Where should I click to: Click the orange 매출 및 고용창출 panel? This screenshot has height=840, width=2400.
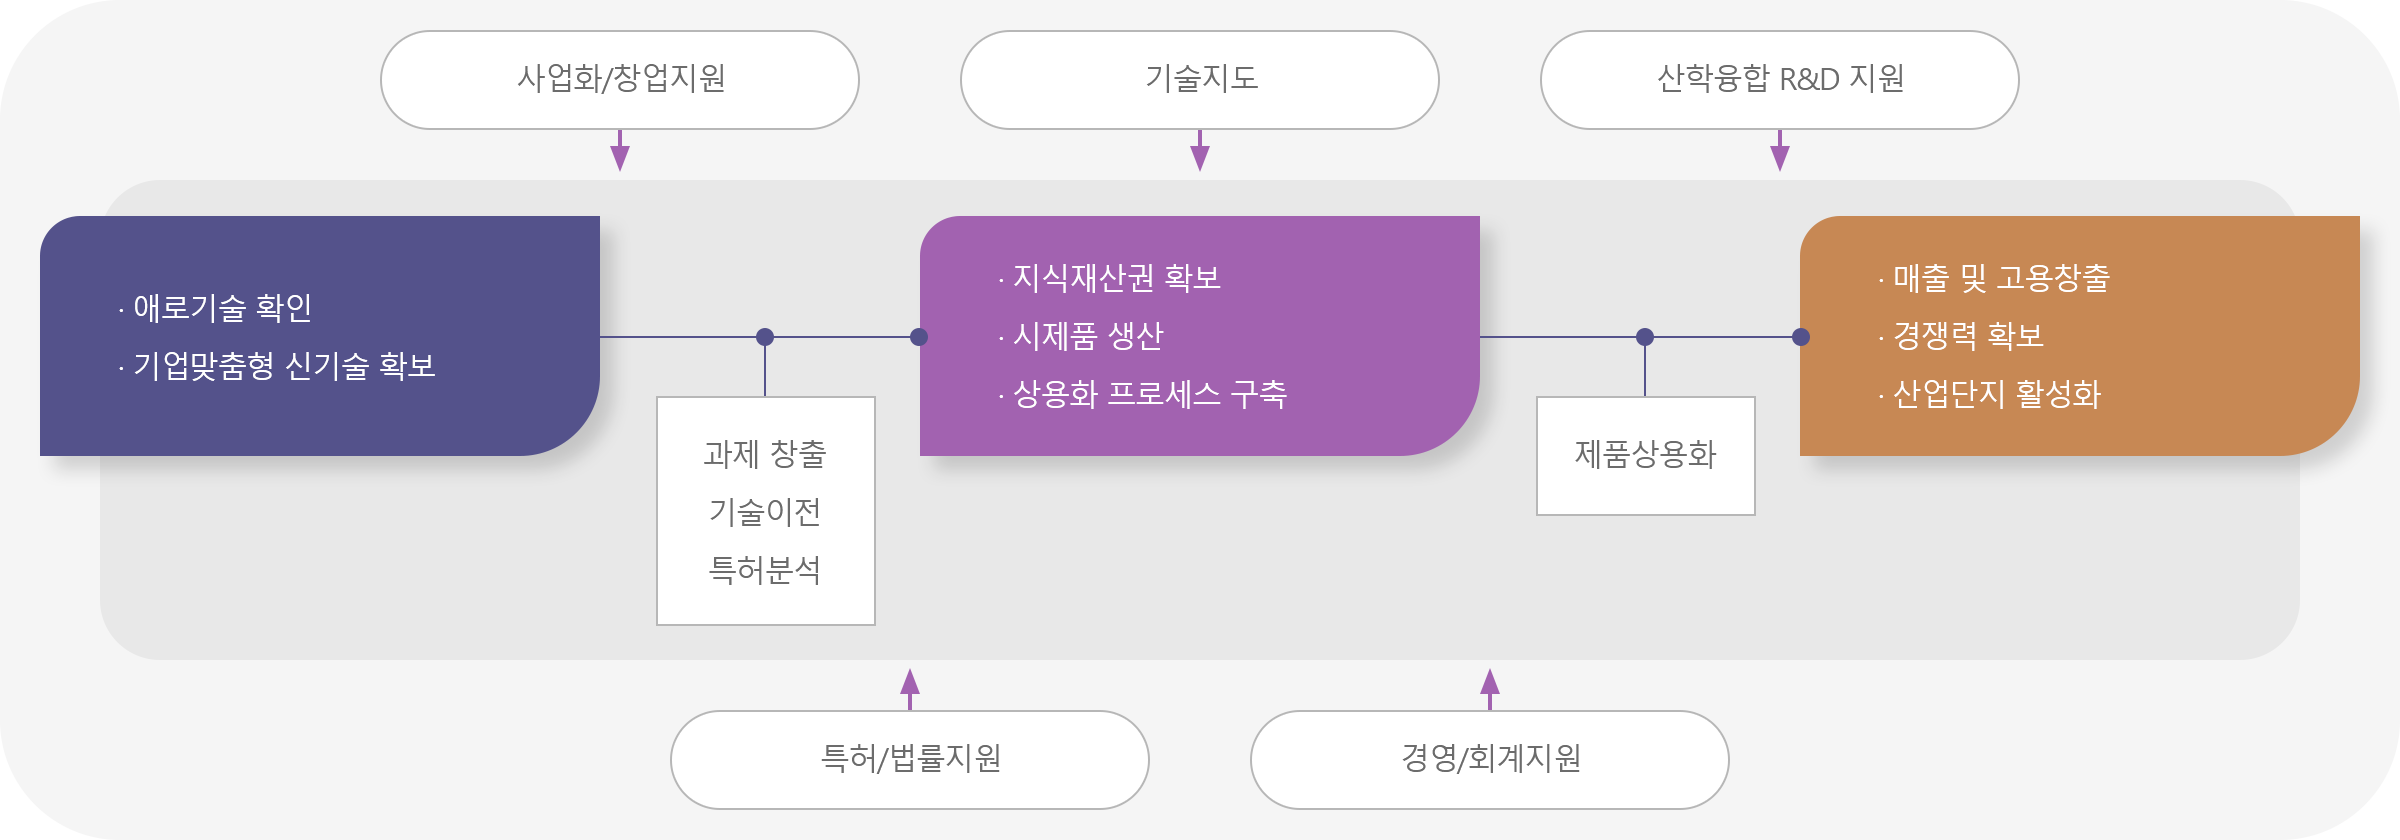pyautogui.click(x=2080, y=336)
